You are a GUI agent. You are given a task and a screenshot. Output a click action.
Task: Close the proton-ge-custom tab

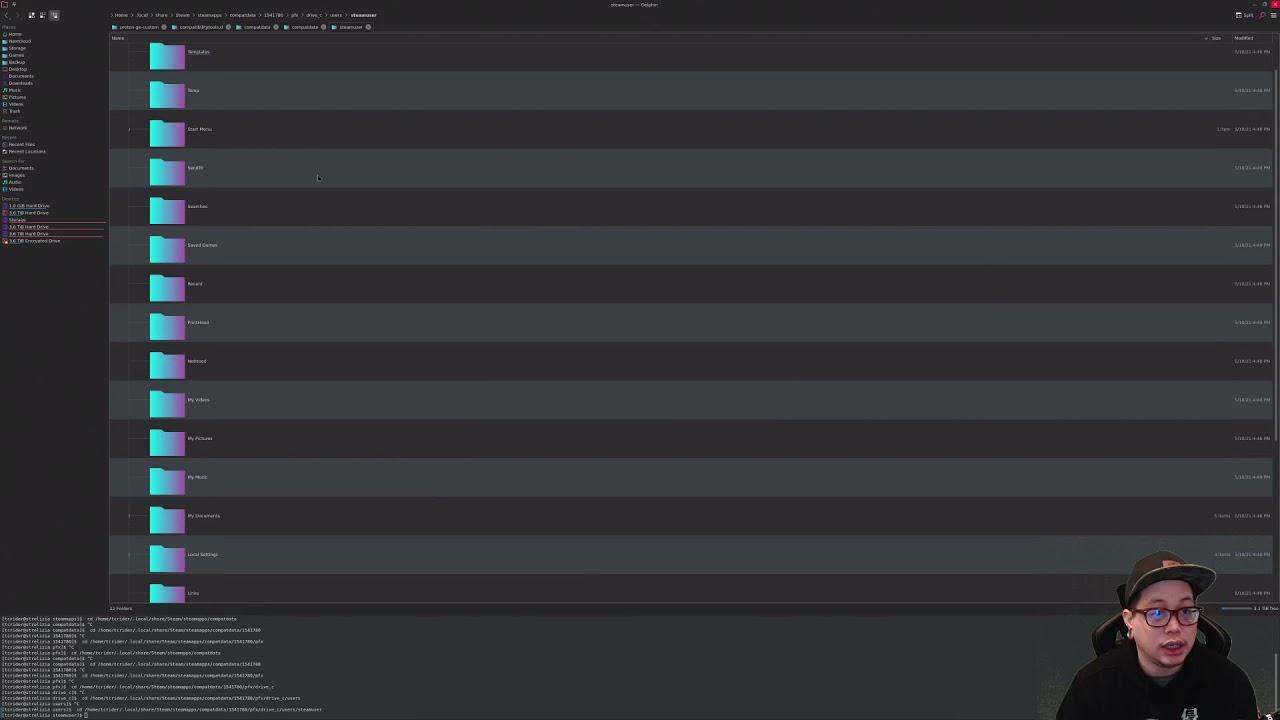(164, 27)
